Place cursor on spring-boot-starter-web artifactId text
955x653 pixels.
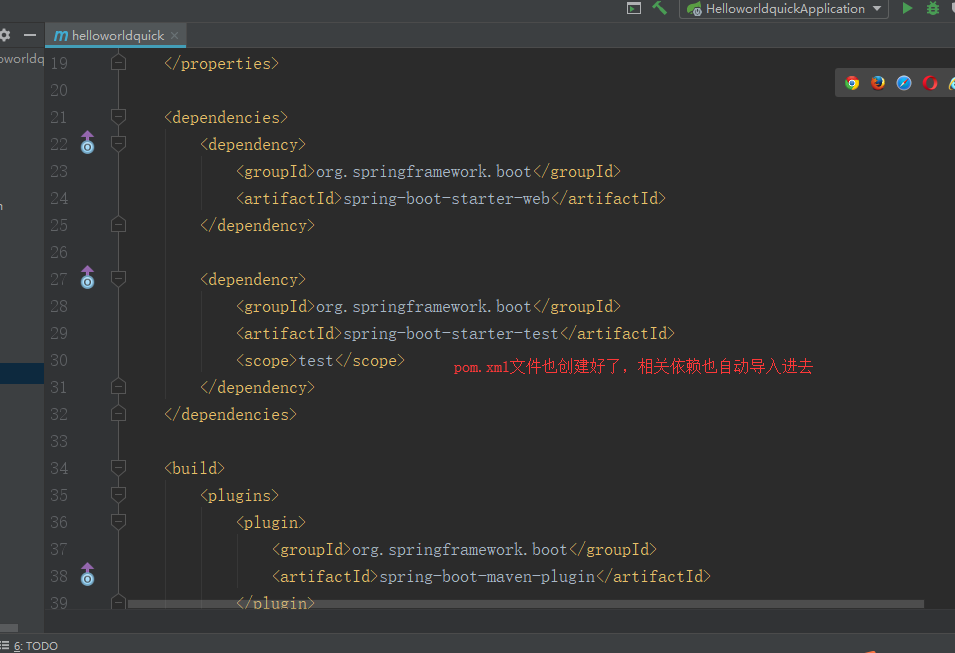pos(446,198)
